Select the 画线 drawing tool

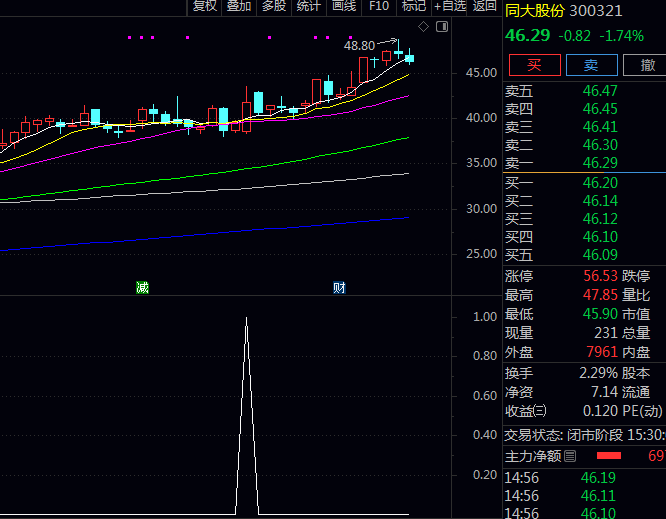tap(344, 6)
